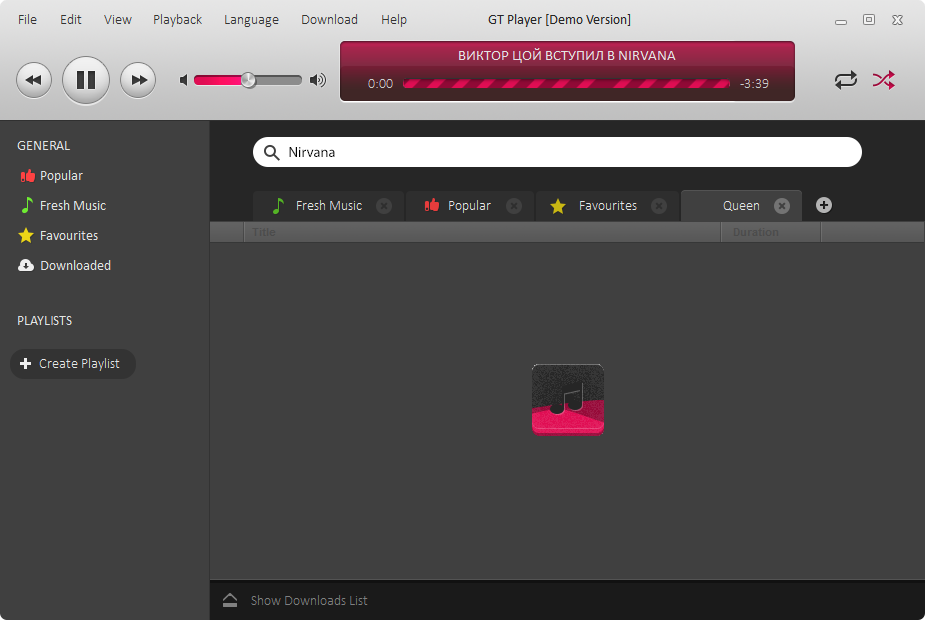Open the File menu
The image size is (925, 620).
tap(27, 19)
